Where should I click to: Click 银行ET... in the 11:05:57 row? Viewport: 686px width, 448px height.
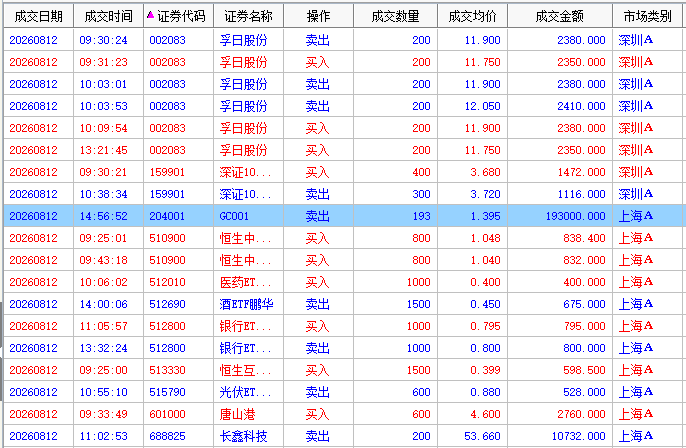[245, 326]
